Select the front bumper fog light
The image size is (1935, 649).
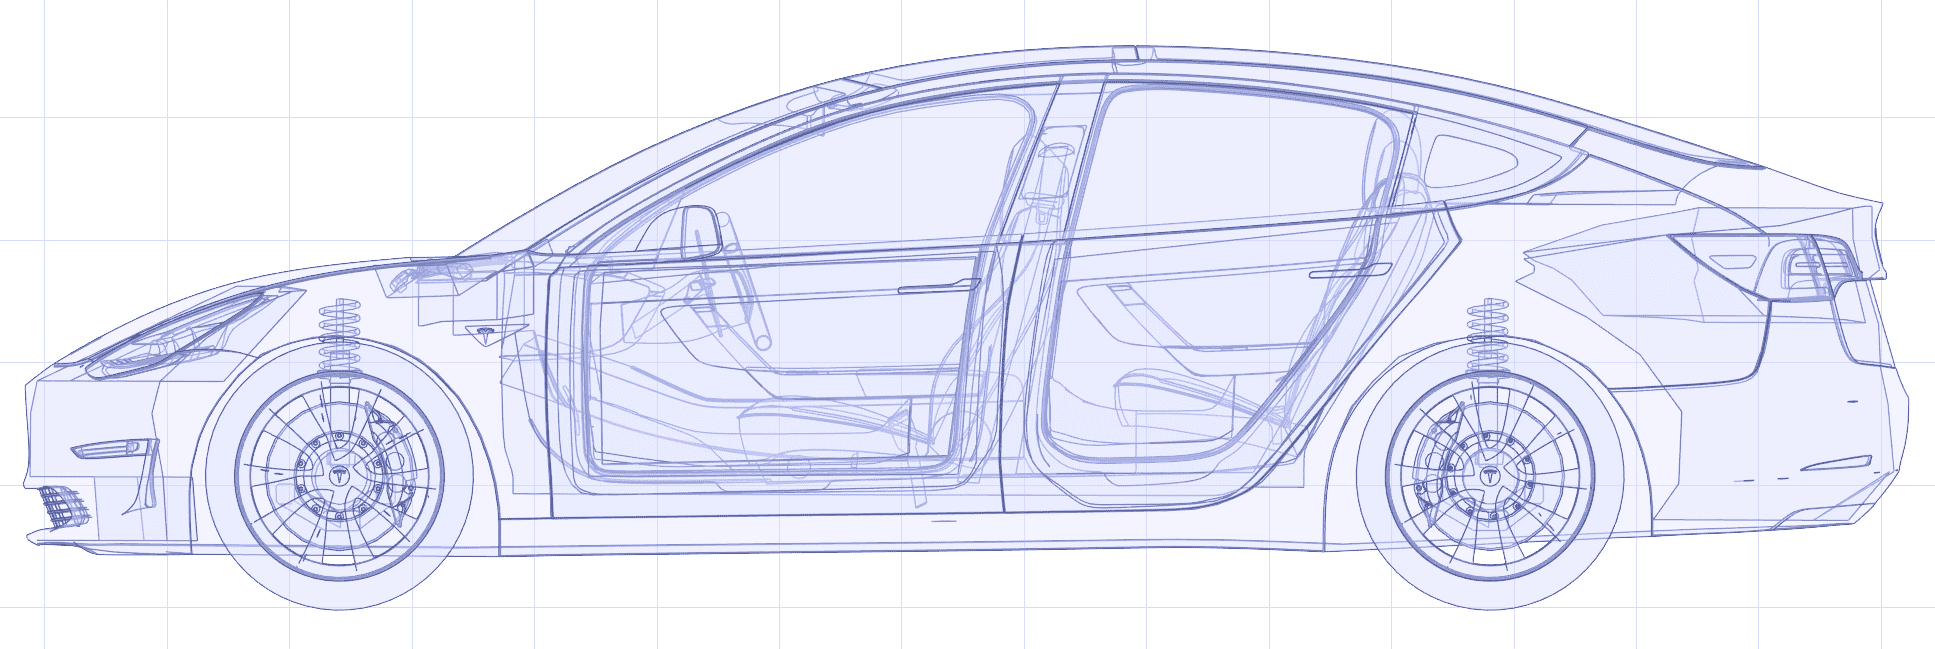click(x=112, y=448)
